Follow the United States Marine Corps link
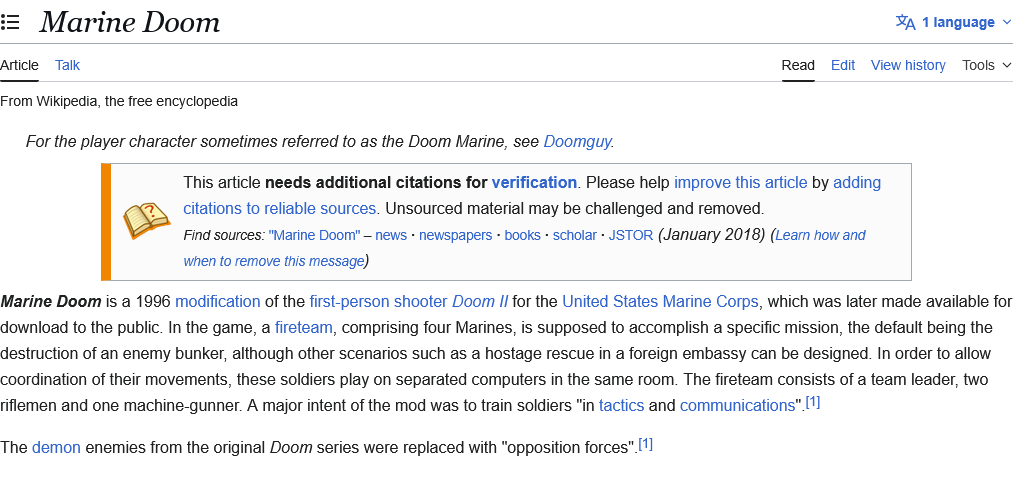The height and width of the screenshot is (481, 1013). 660,302
